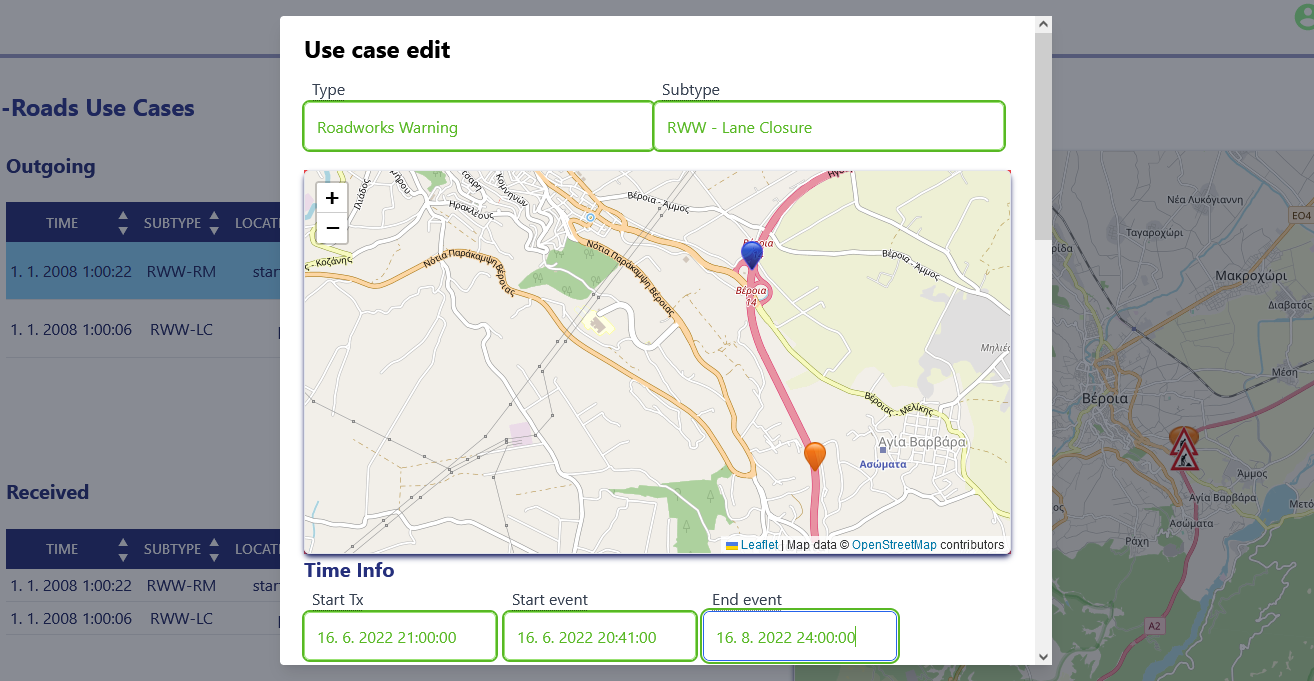Select the highlighted Outgoing RWW-RM row
Image resolution: width=1314 pixels, height=681 pixels.
pos(140,271)
